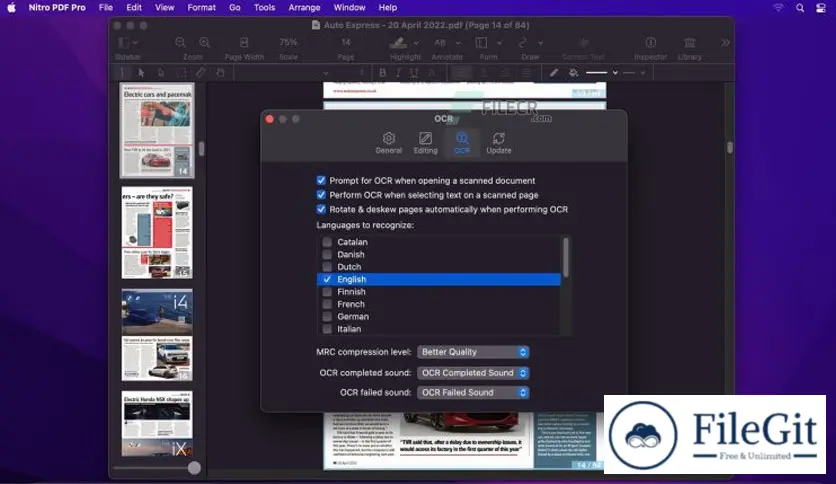Viewport: 836px width, 484px height.
Task: Click the Correct Text tool
Action: tap(583, 43)
